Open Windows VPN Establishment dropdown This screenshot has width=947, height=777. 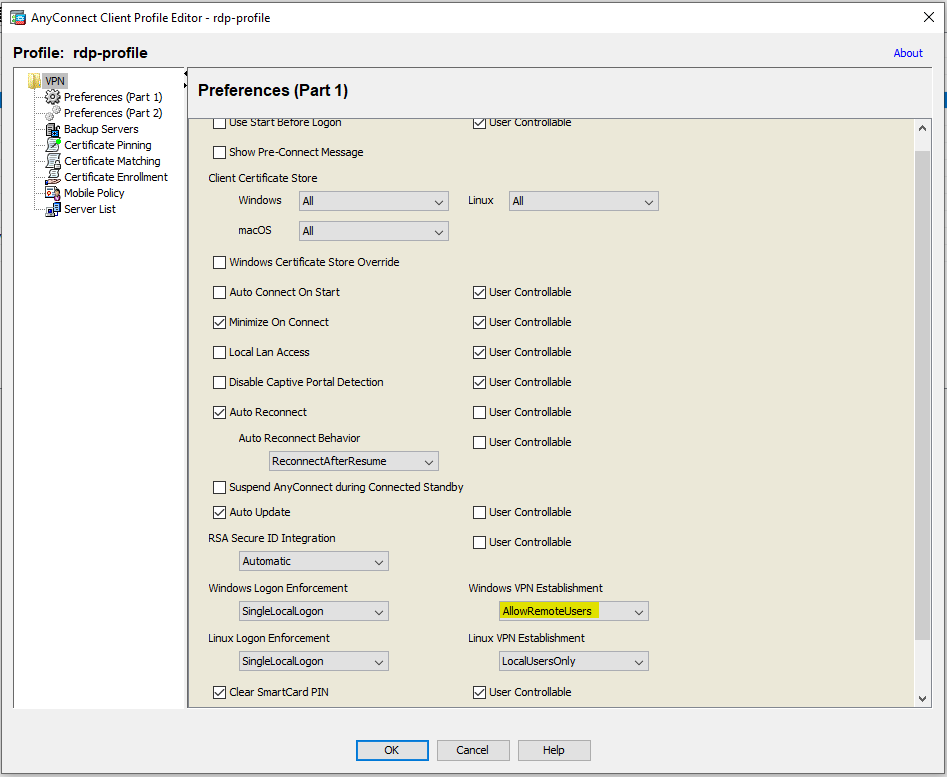pos(574,611)
